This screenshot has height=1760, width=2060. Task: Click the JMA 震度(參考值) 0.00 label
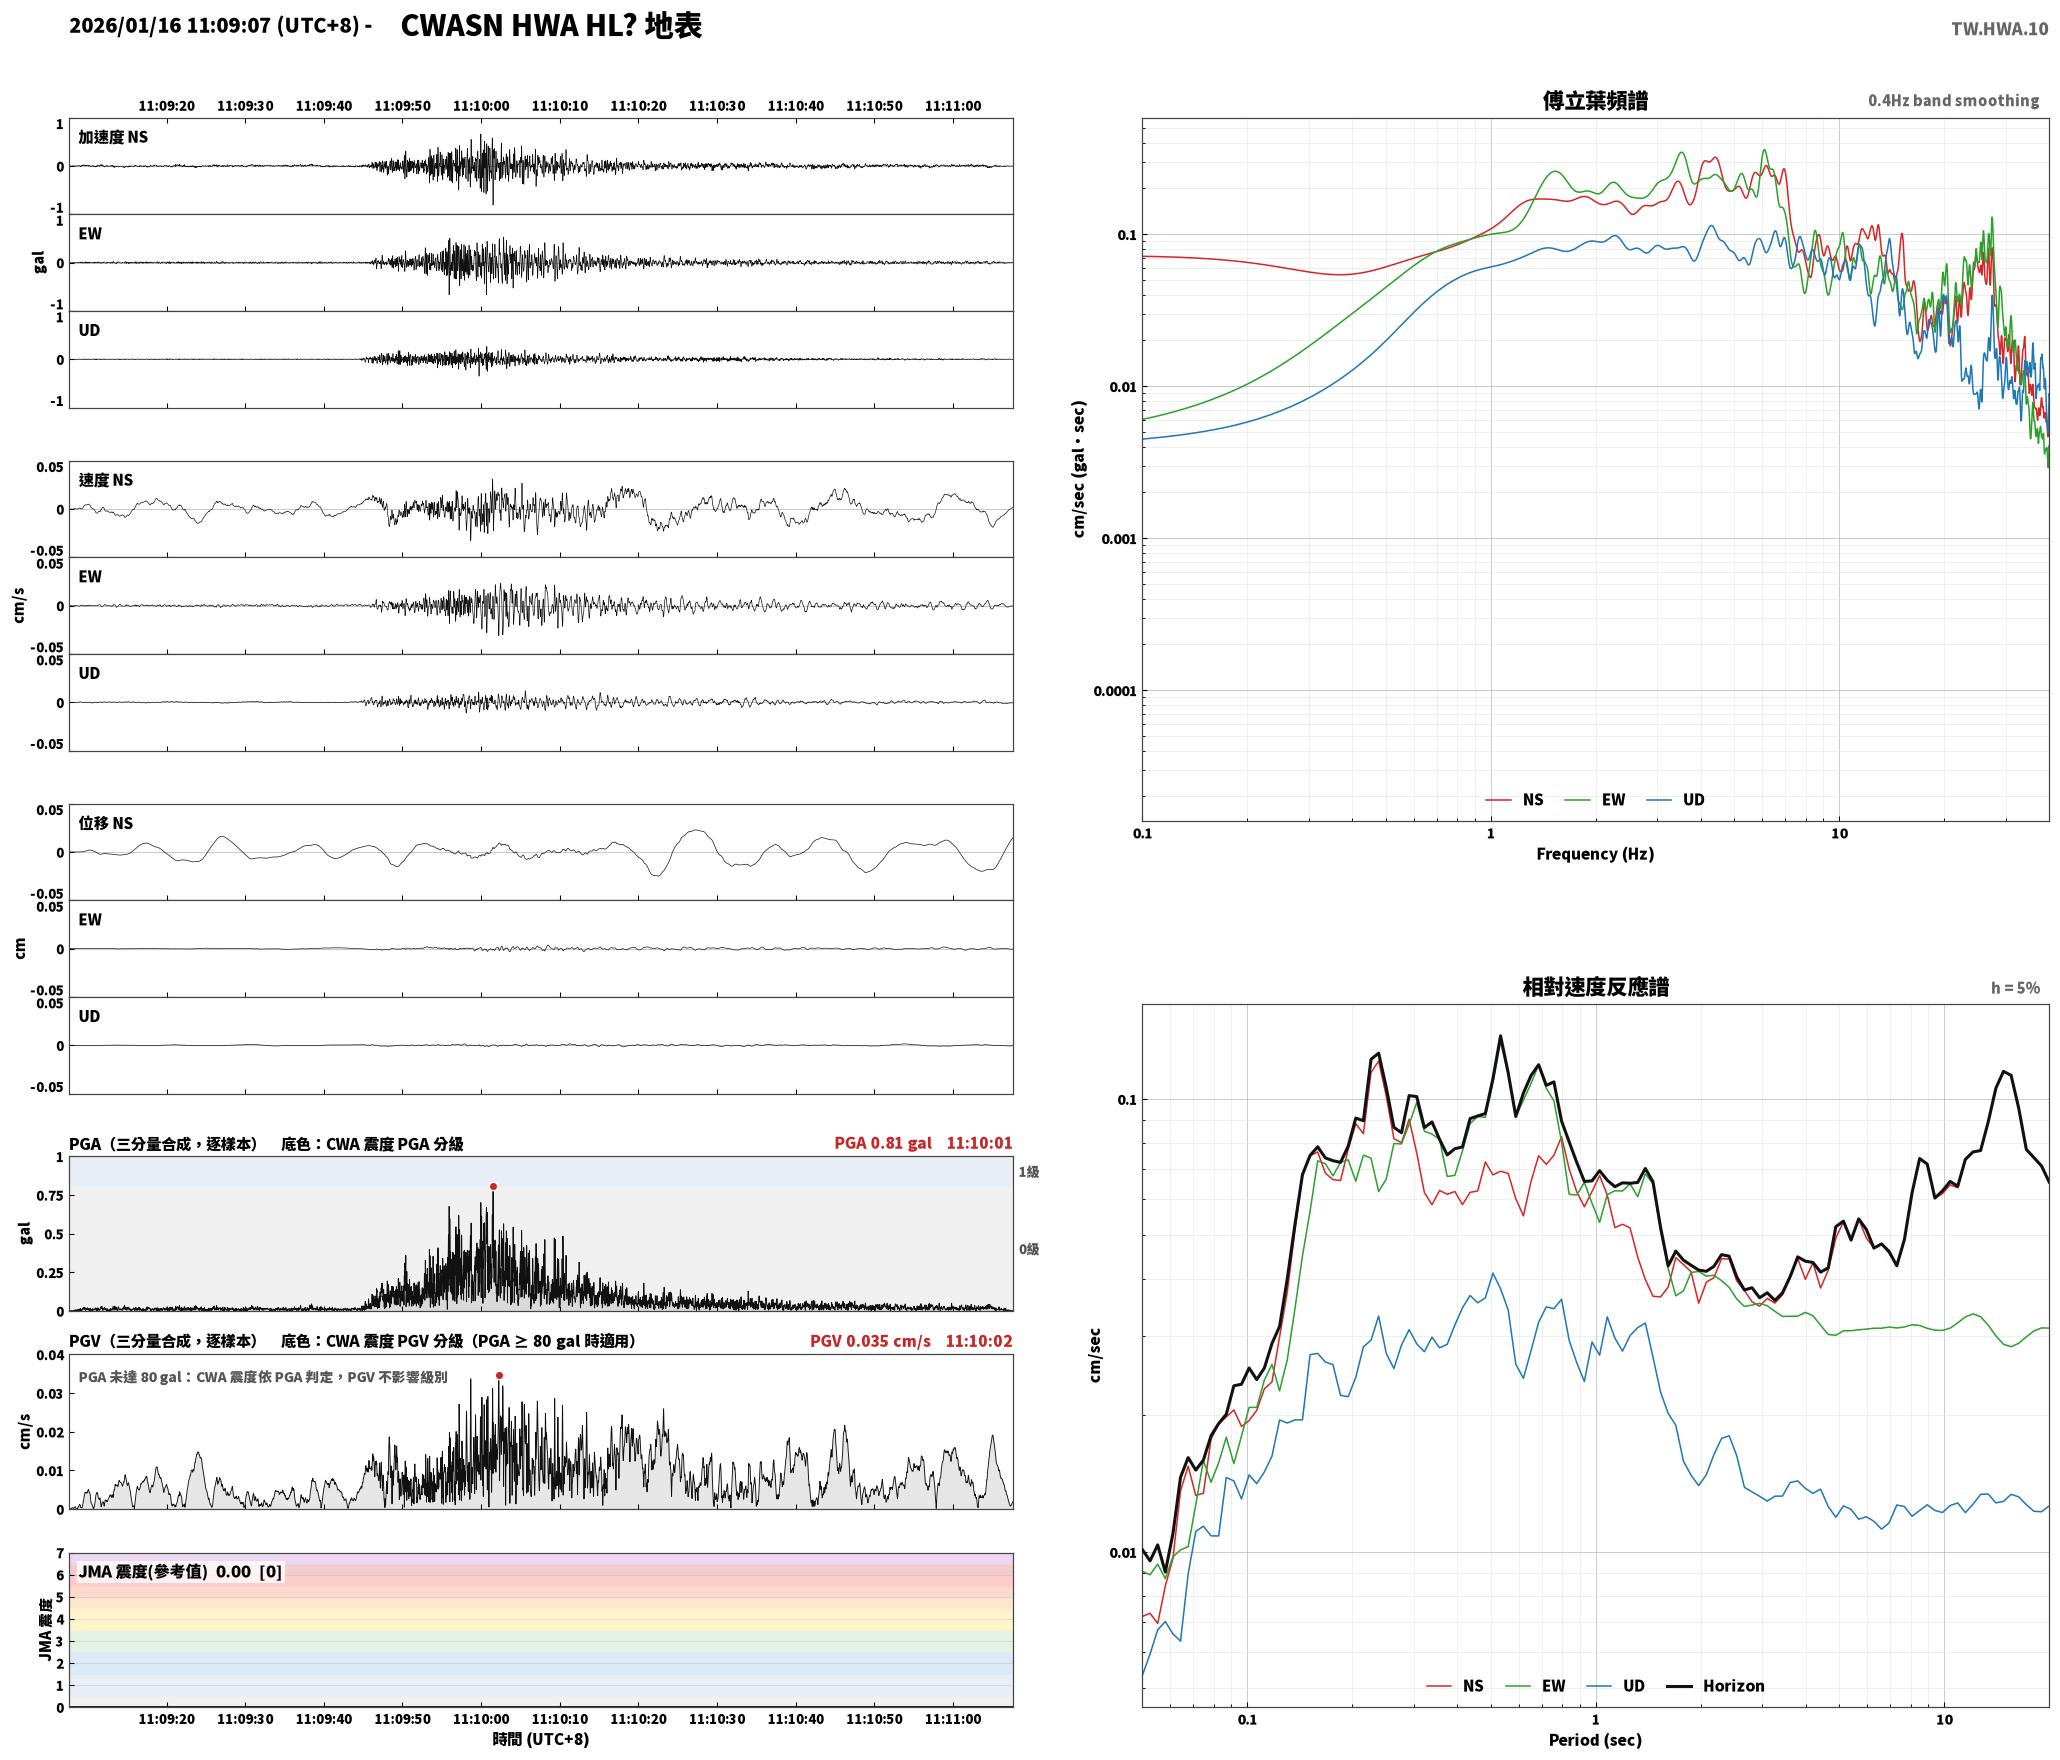(x=180, y=1572)
